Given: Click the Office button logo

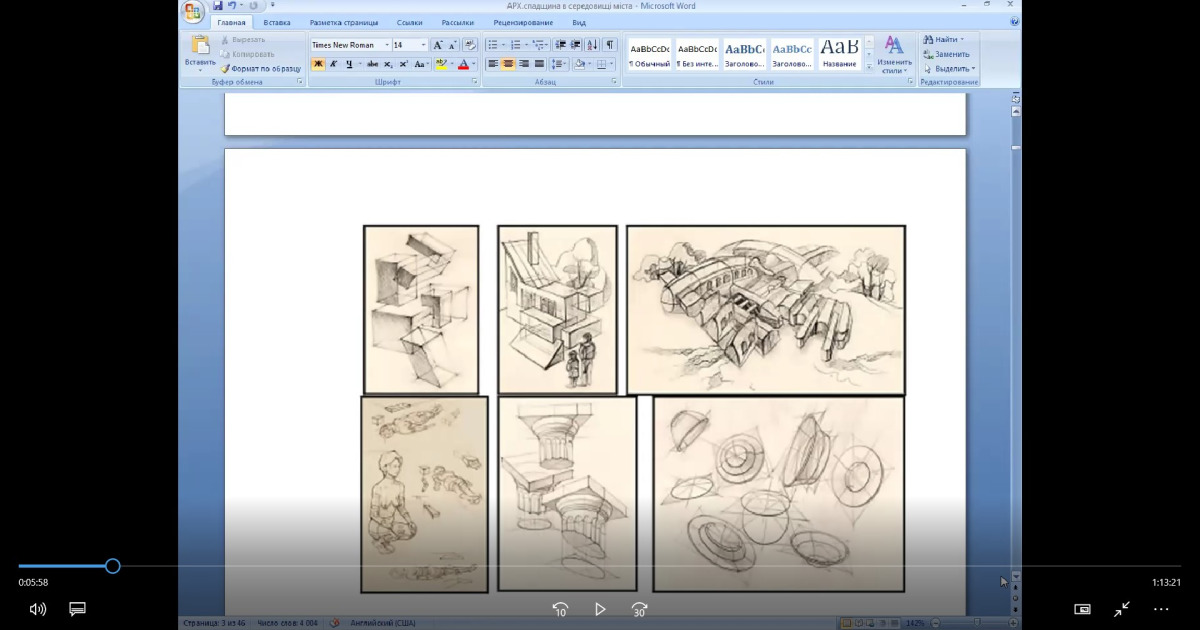Looking at the screenshot, I should (193, 11).
